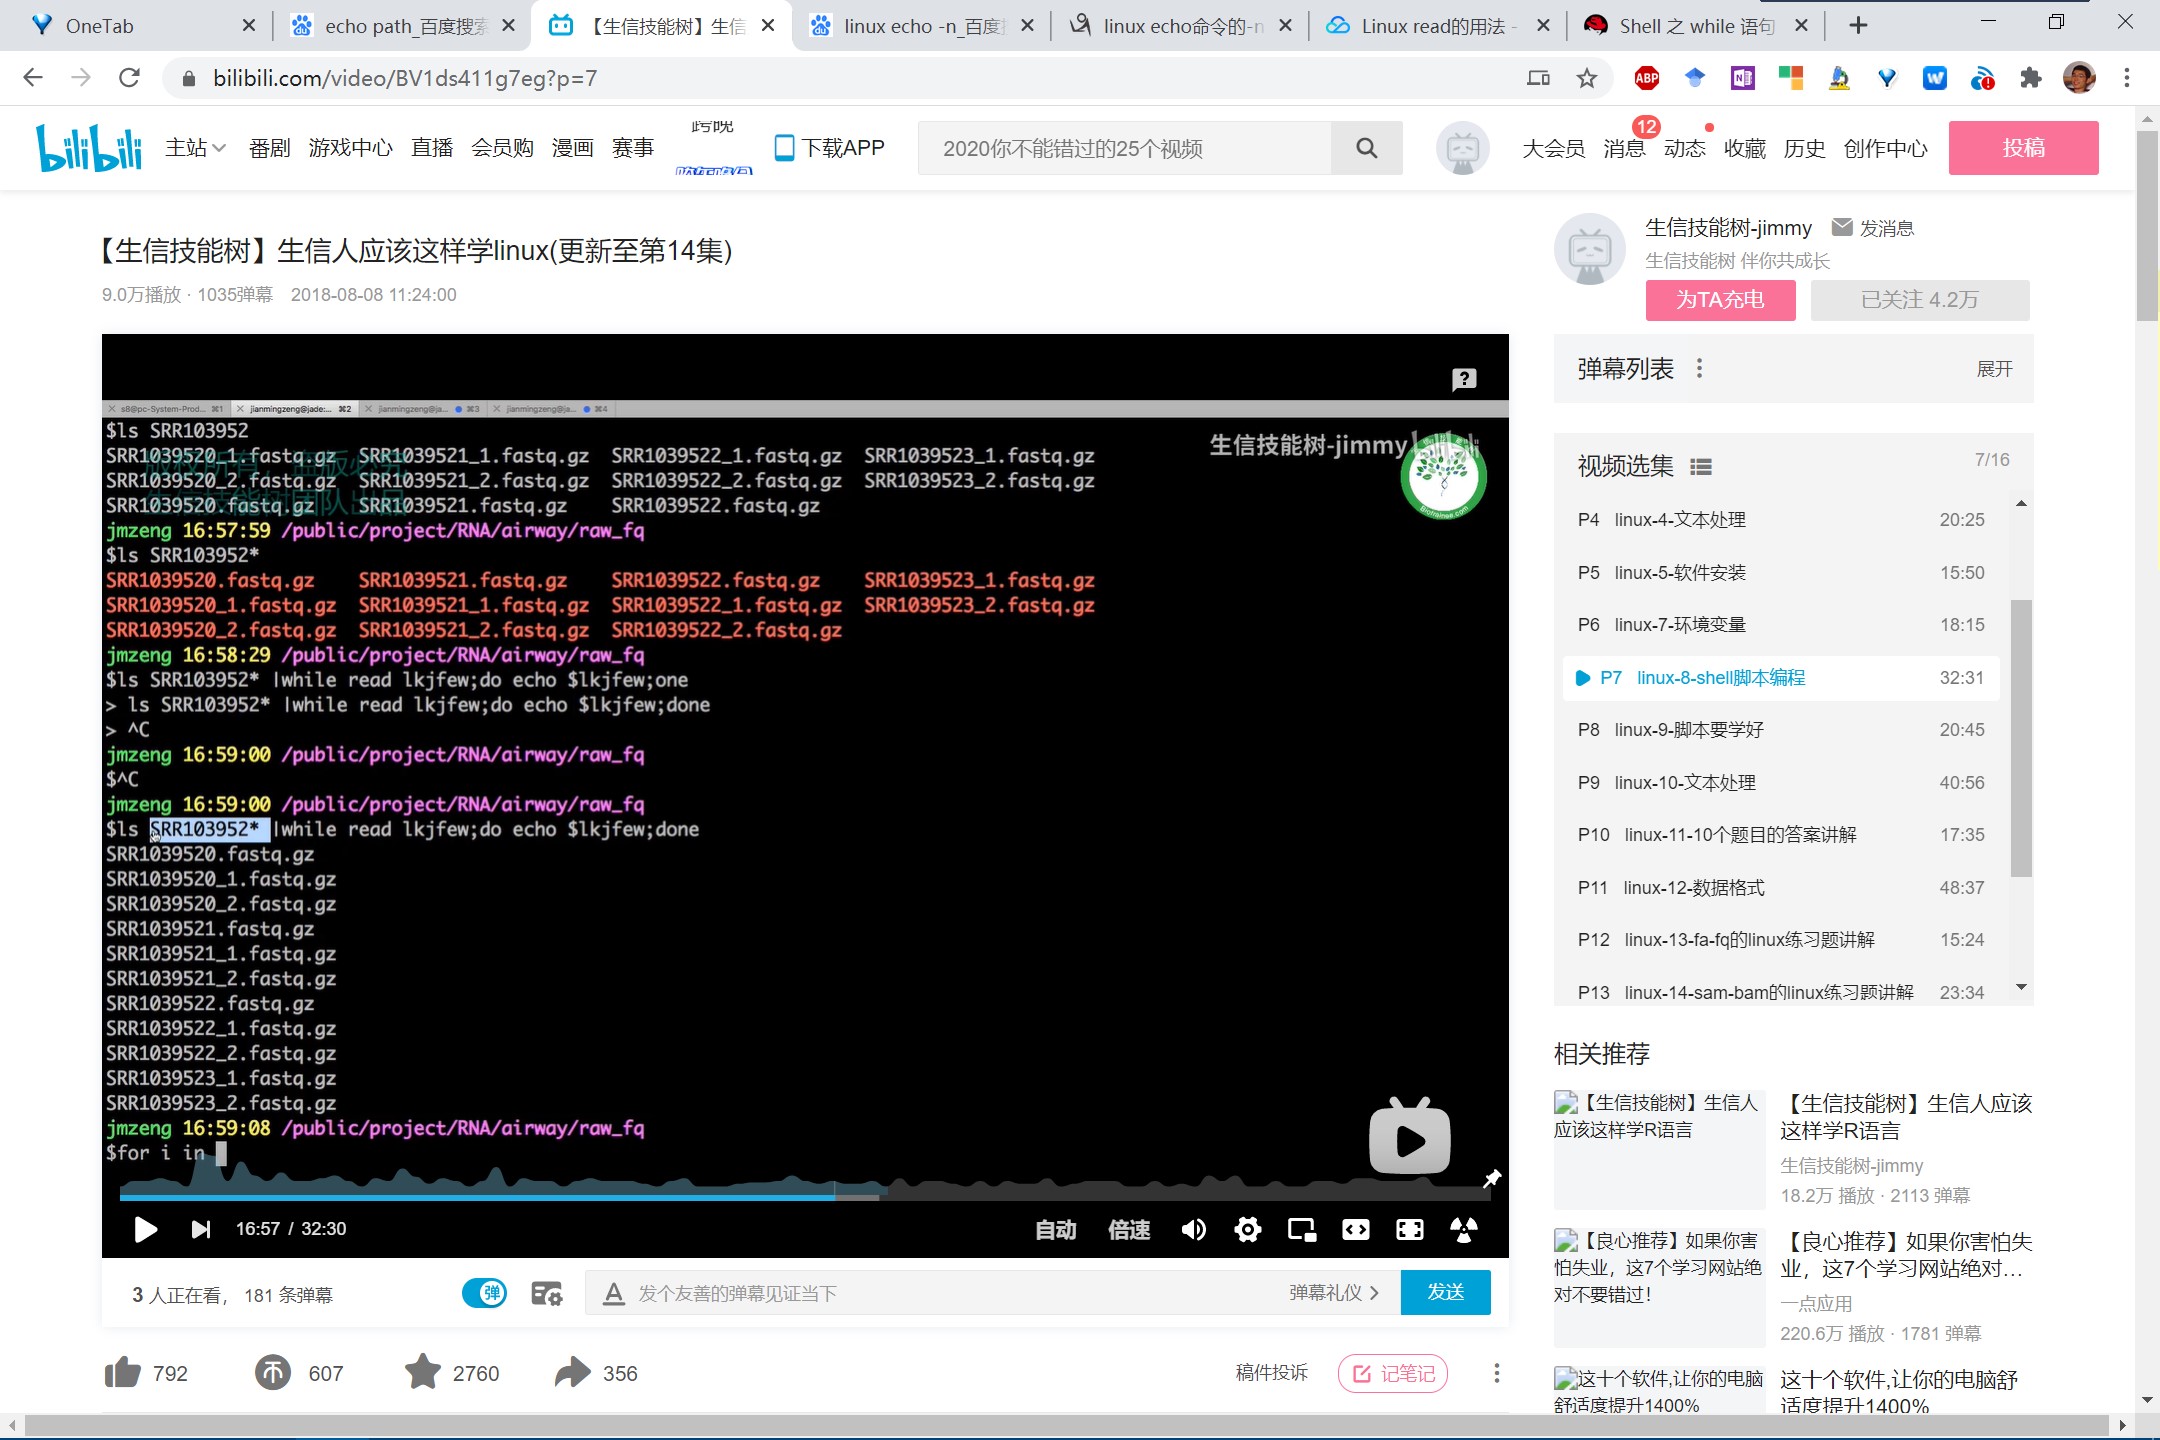Enter fullscreen on the video player
2160x1440 pixels.
(x=1409, y=1229)
